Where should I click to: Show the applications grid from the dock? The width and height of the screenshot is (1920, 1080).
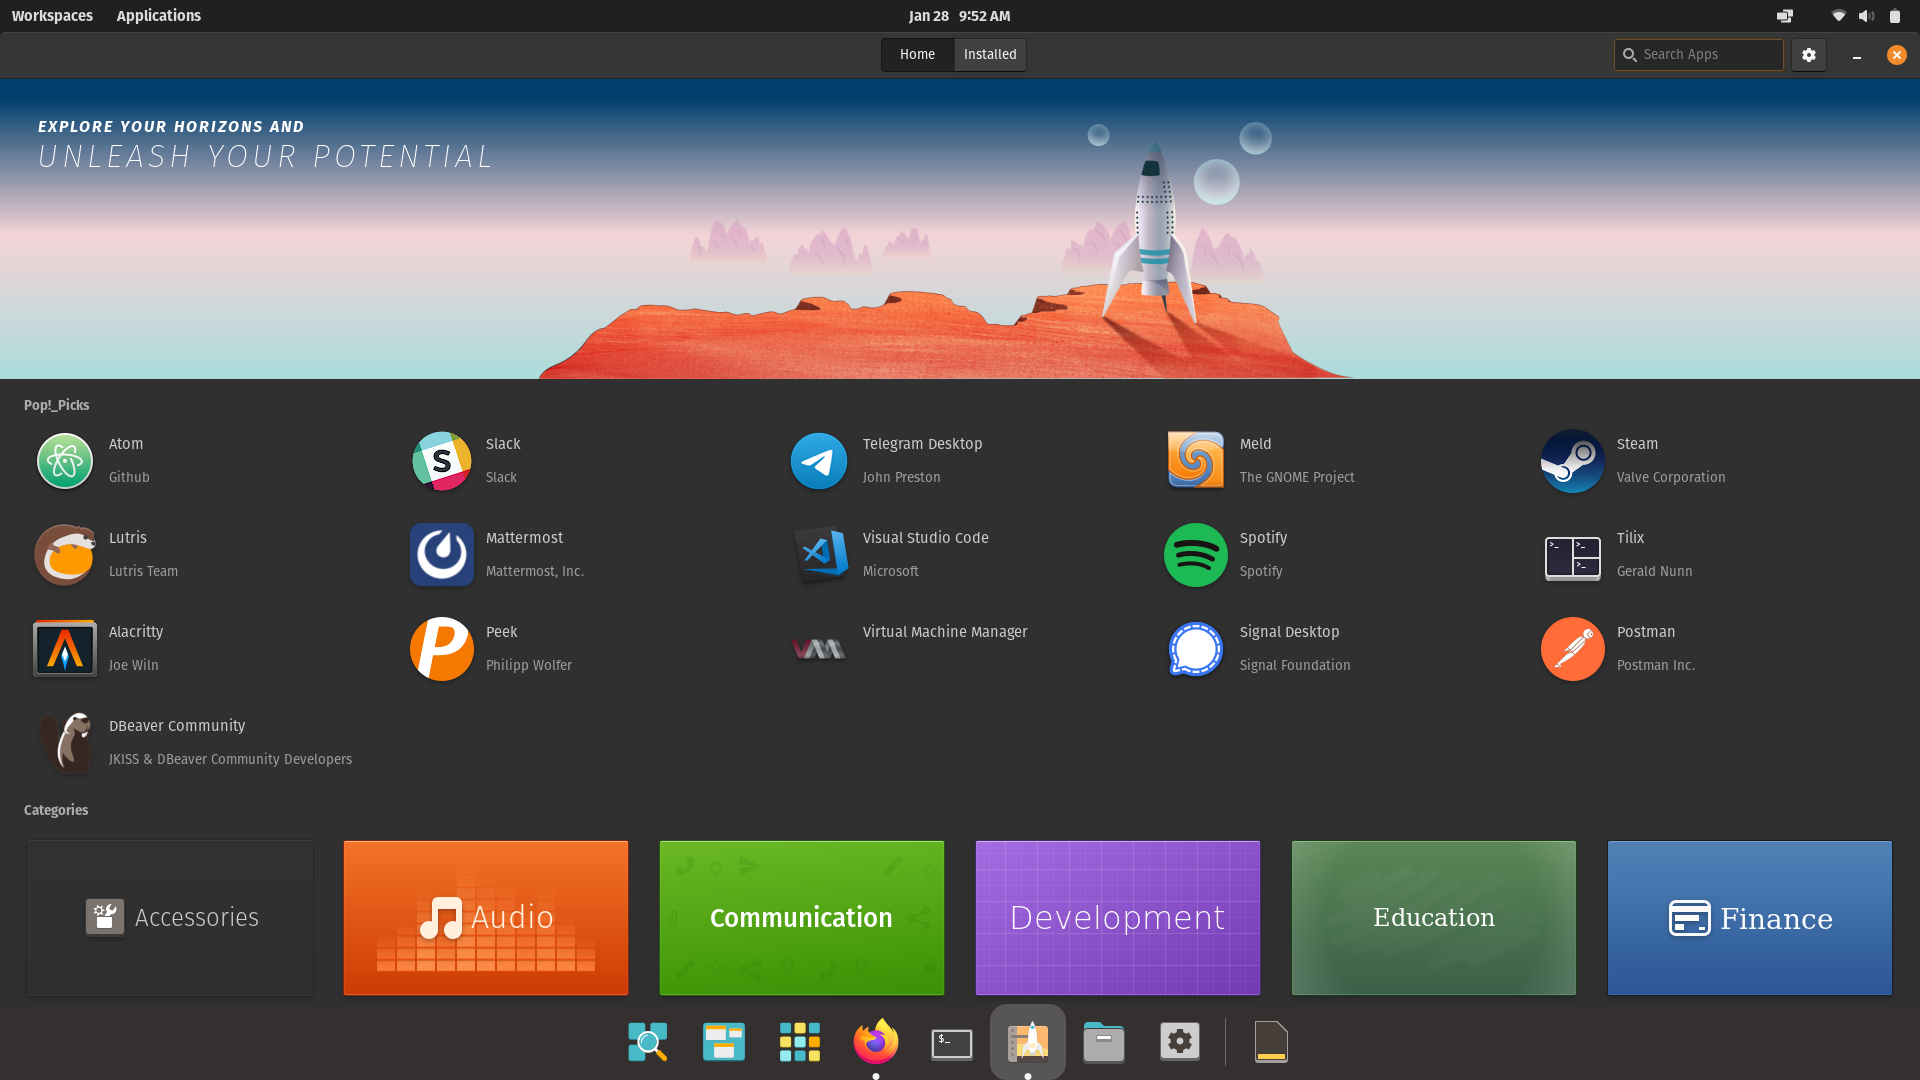coord(800,1042)
